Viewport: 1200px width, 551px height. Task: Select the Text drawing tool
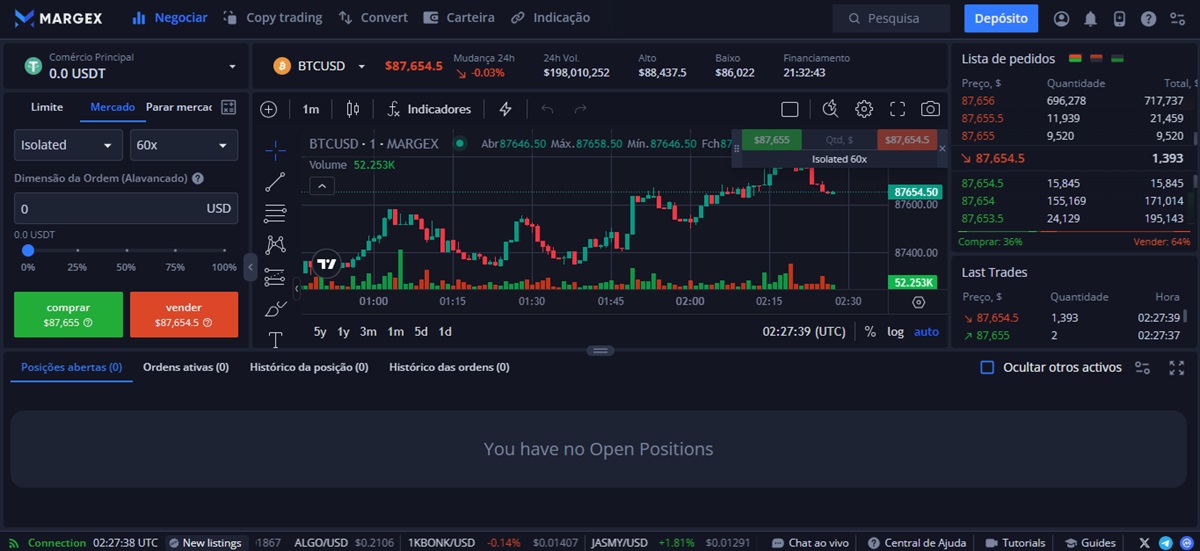(275, 339)
